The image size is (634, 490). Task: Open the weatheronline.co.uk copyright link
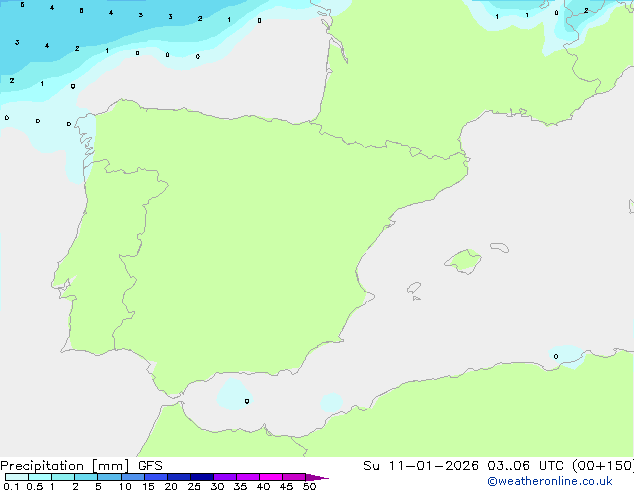point(550,481)
